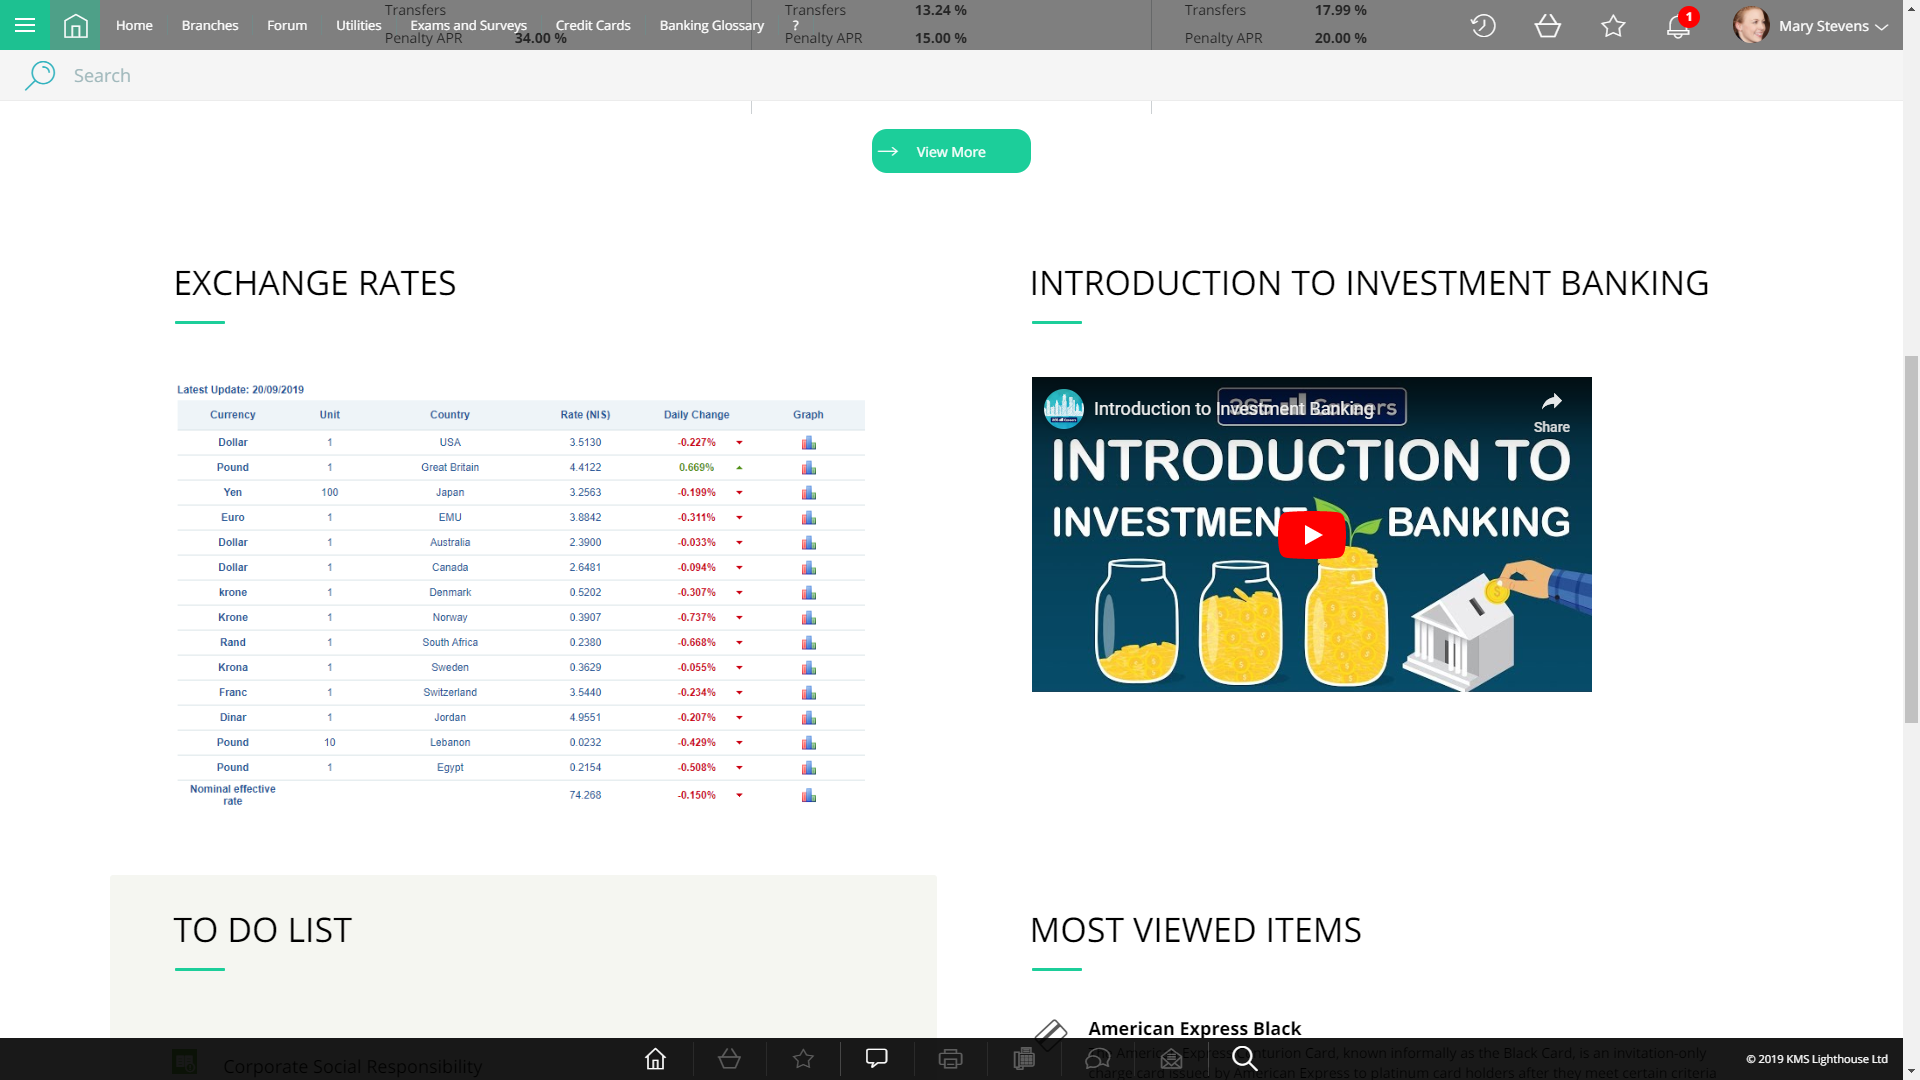1920x1080 pixels.
Task: Open the basket icon in top bar
Action: (x=1548, y=26)
